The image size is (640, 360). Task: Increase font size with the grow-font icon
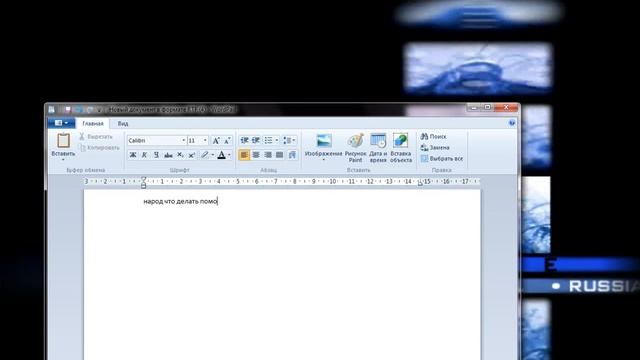click(216, 140)
